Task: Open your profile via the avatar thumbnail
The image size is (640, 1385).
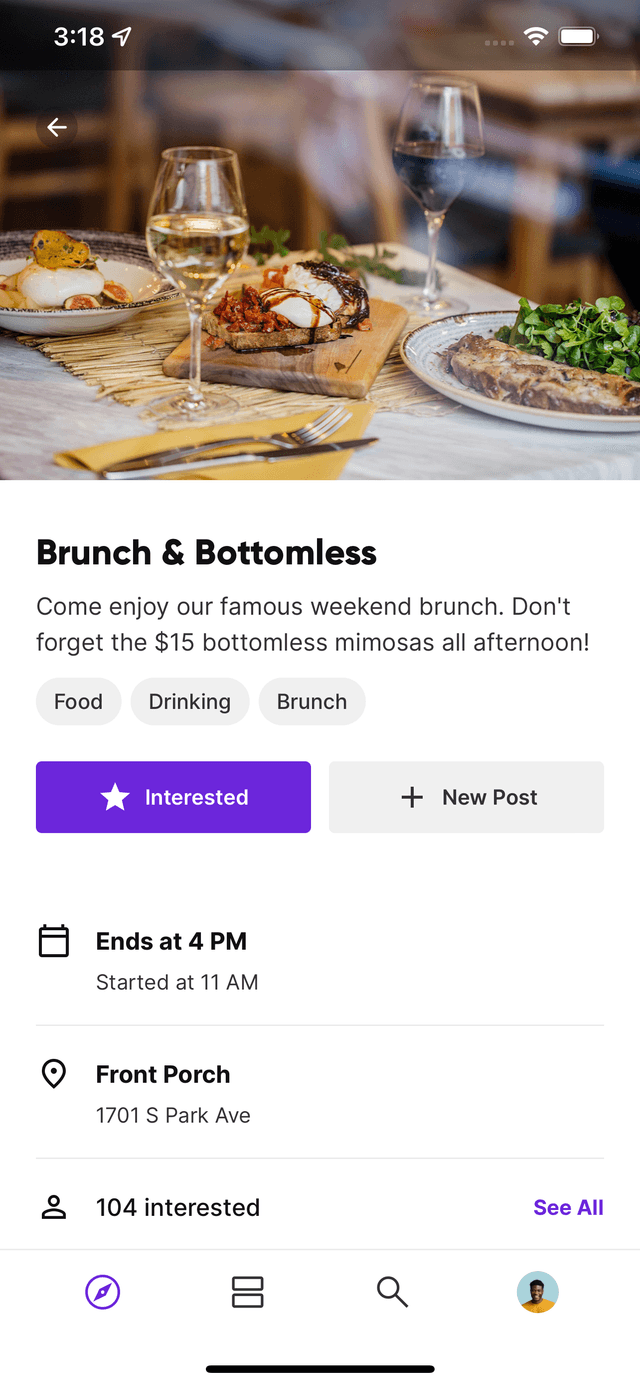Action: point(537,1292)
